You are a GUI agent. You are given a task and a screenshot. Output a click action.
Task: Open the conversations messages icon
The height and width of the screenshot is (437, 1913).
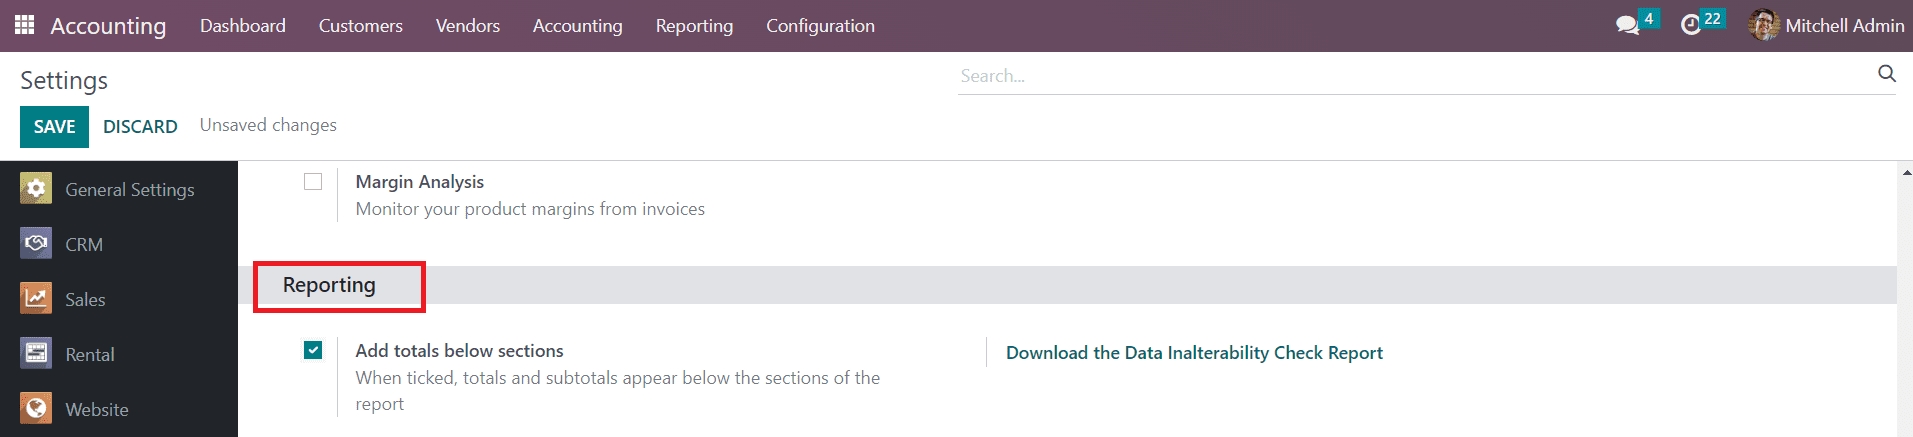pos(1627,25)
